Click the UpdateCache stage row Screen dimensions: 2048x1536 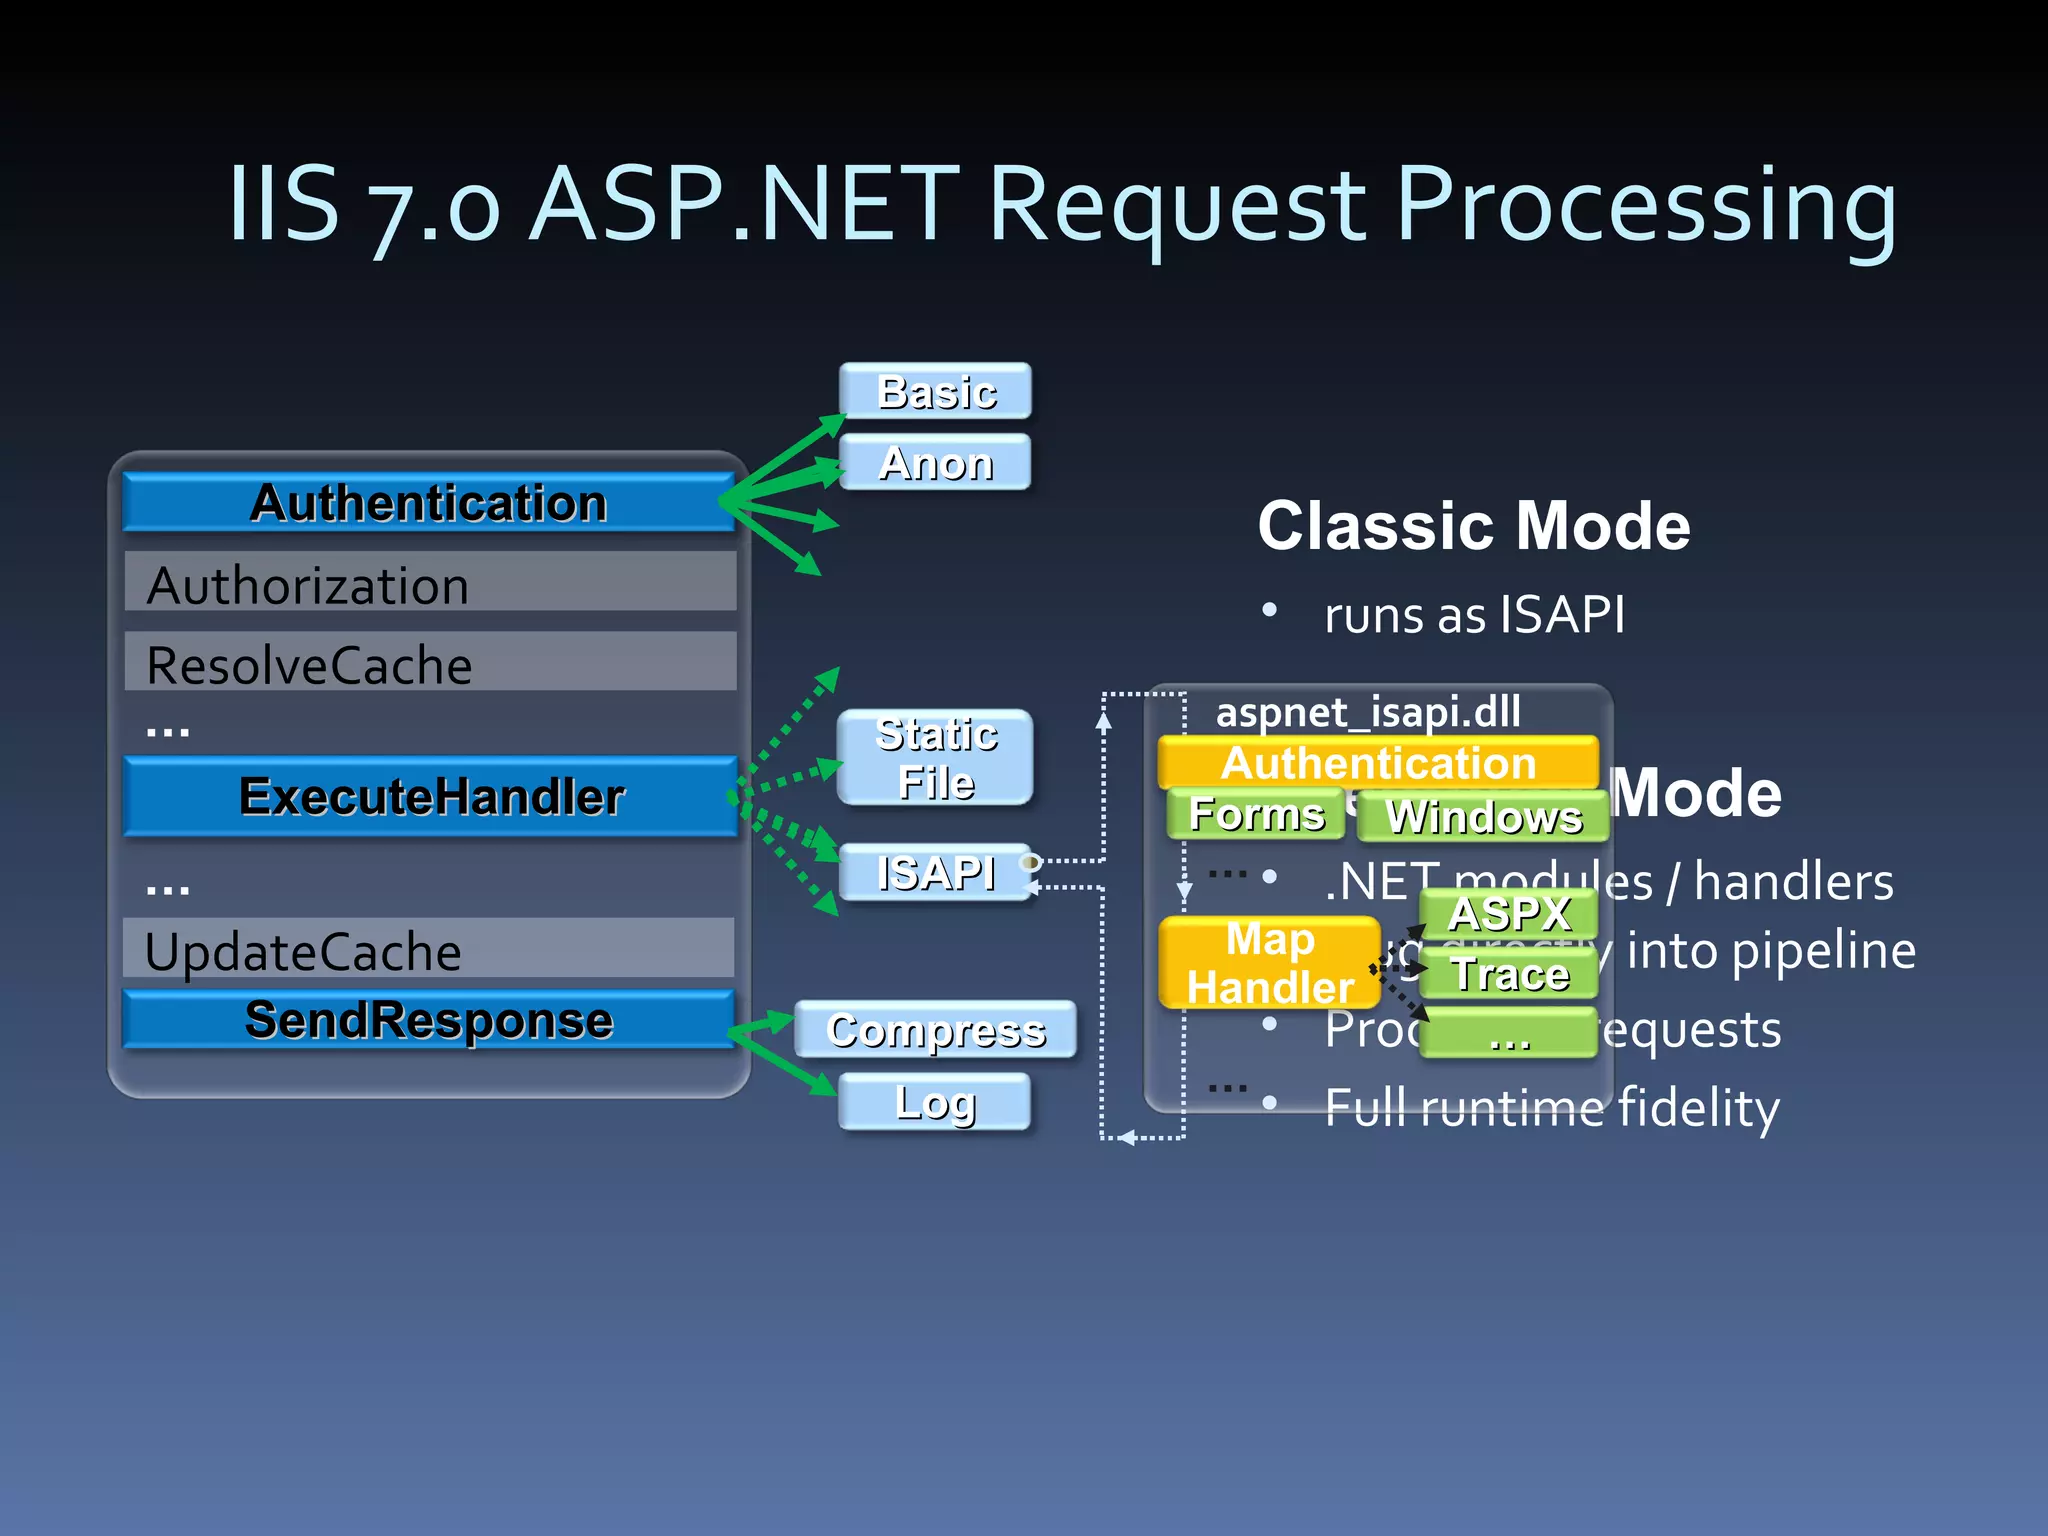pyautogui.click(x=428, y=949)
